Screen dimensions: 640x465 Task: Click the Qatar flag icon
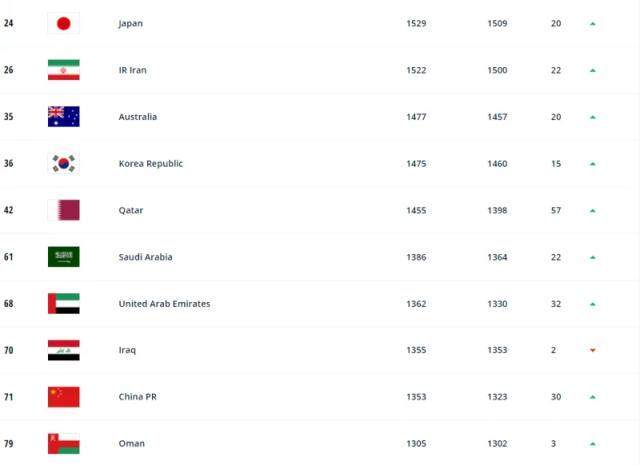tap(63, 210)
